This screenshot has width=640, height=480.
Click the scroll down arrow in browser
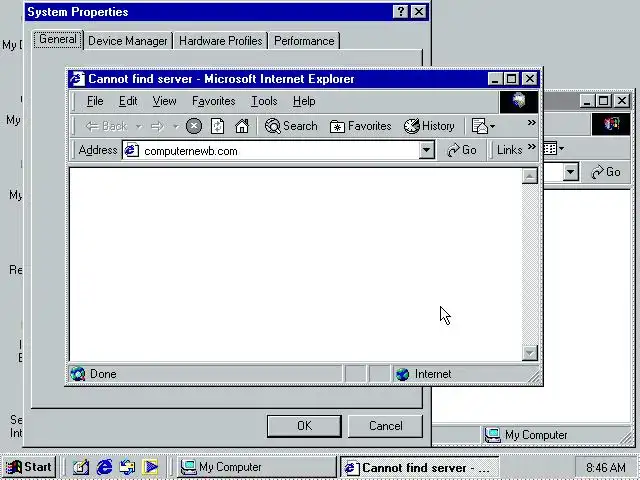(x=529, y=353)
